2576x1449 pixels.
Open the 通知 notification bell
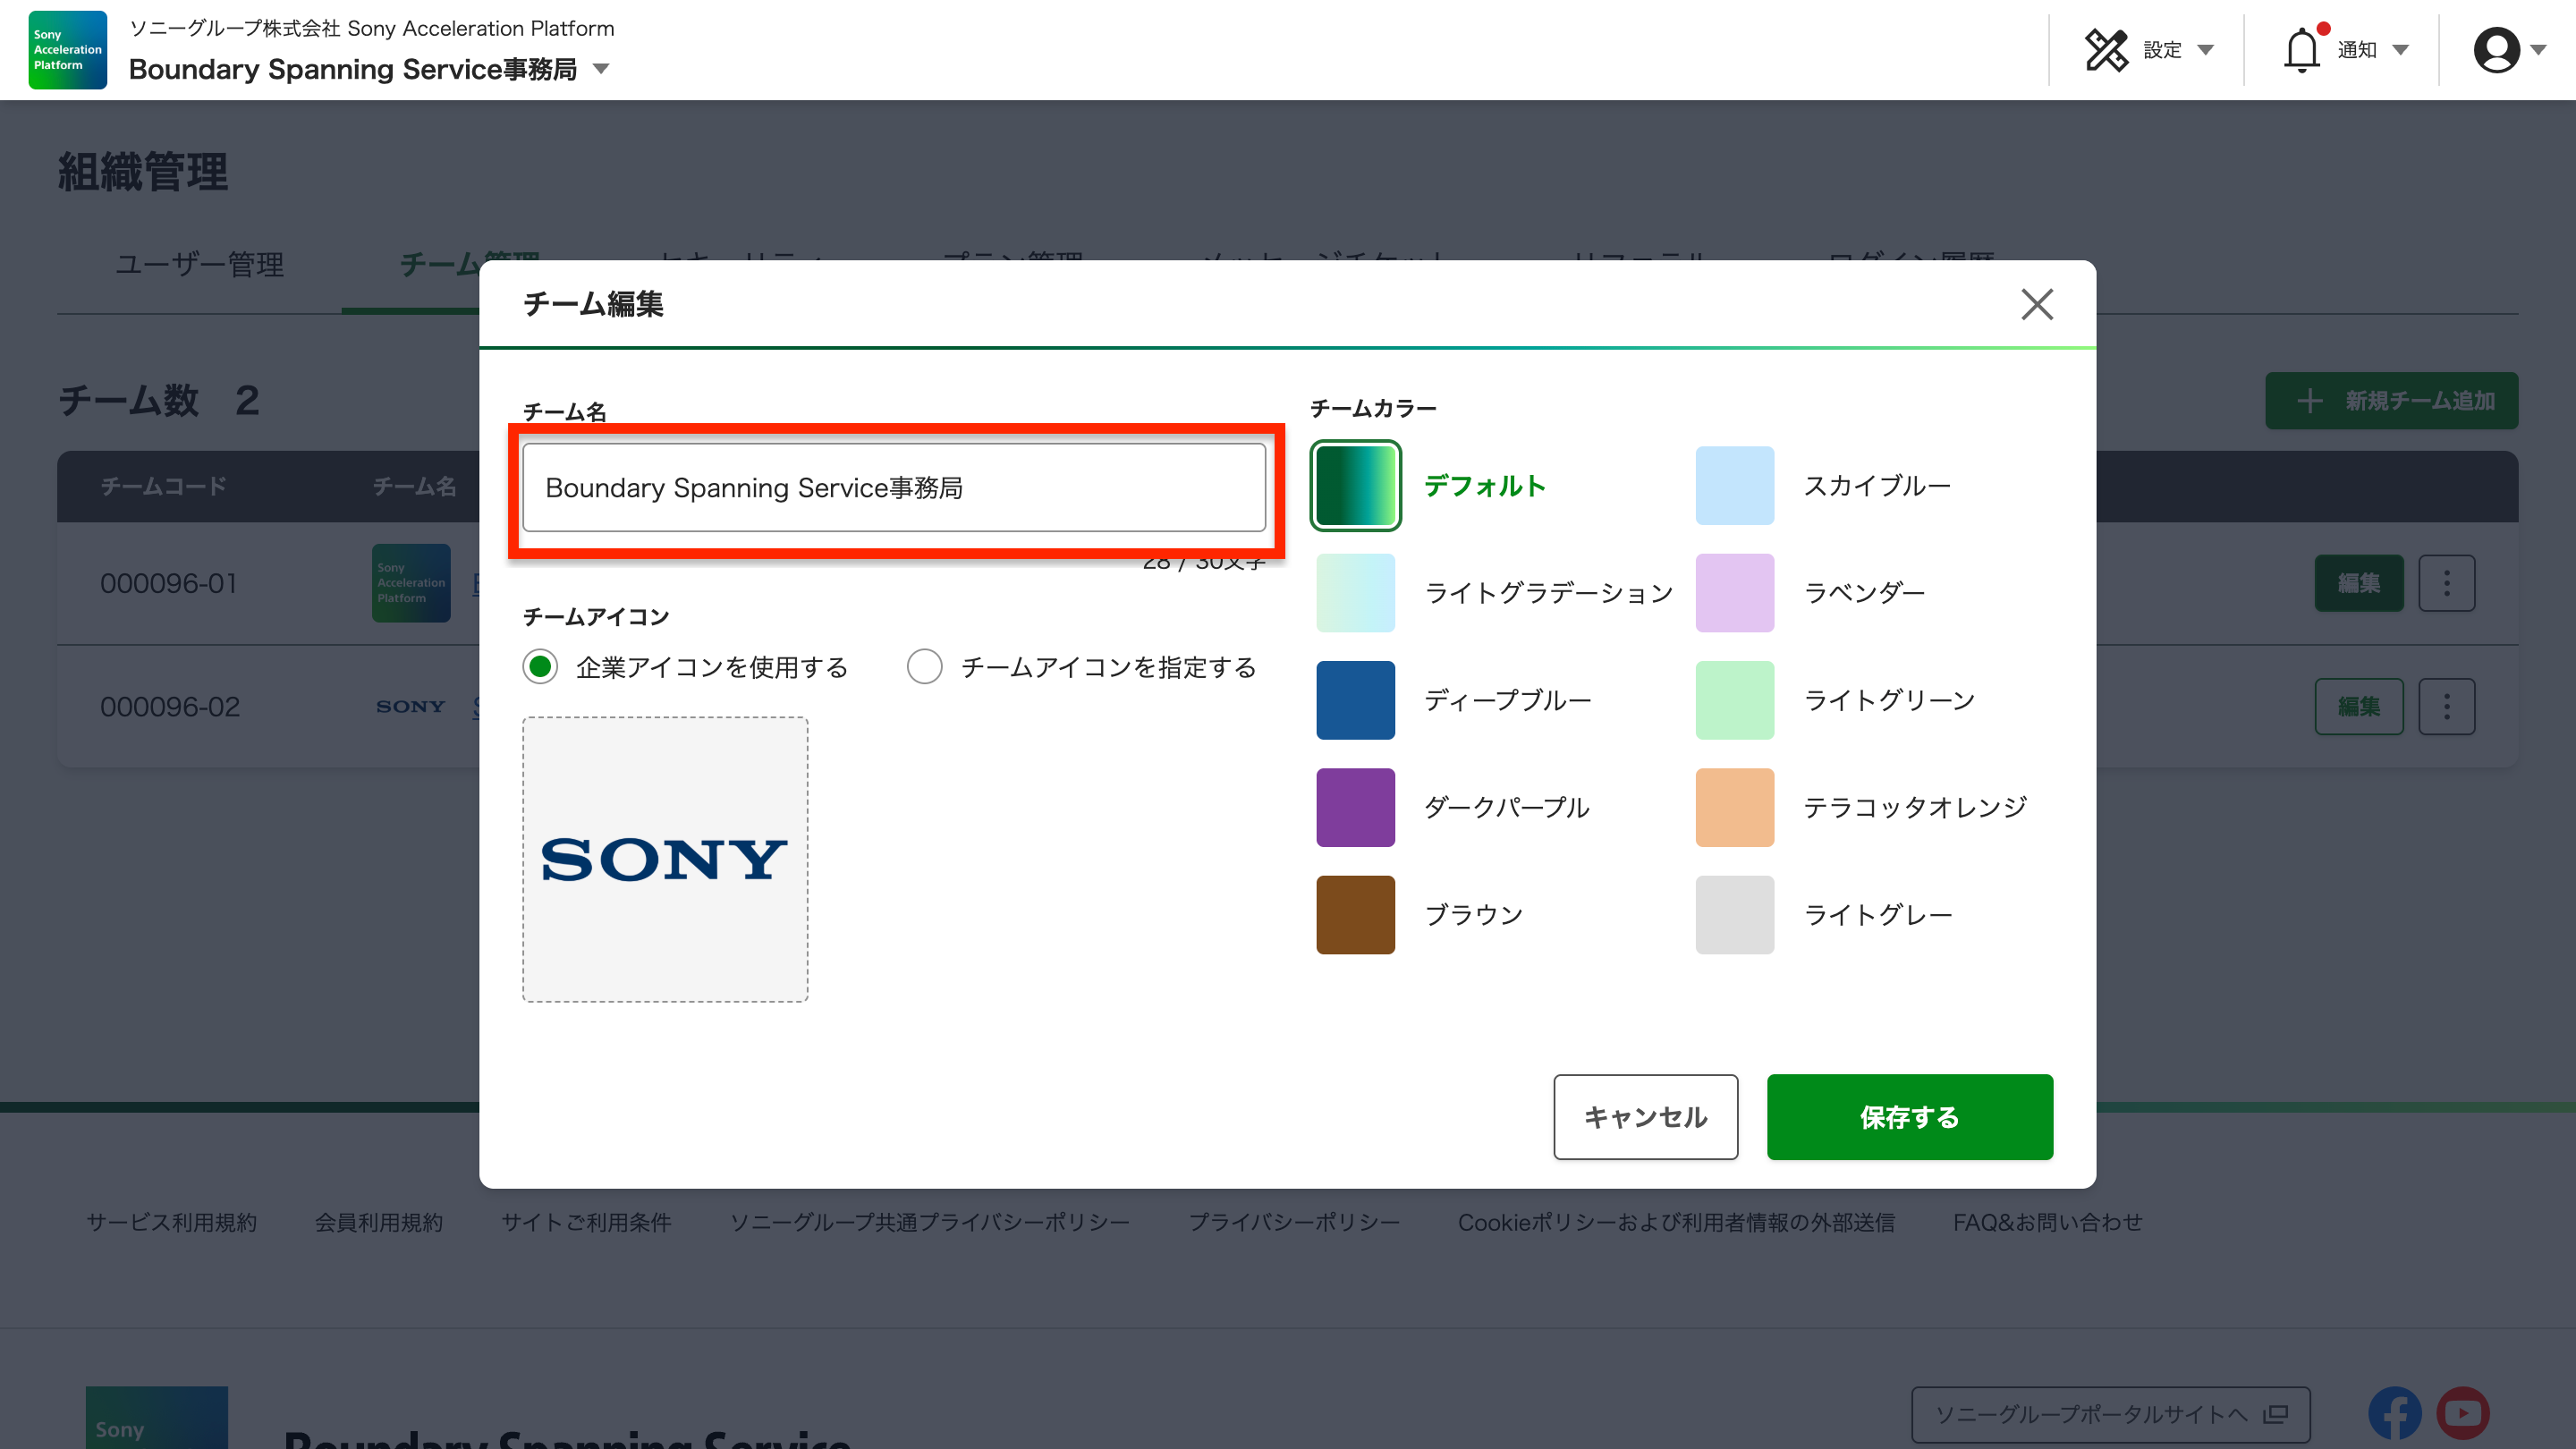pos(2303,49)
